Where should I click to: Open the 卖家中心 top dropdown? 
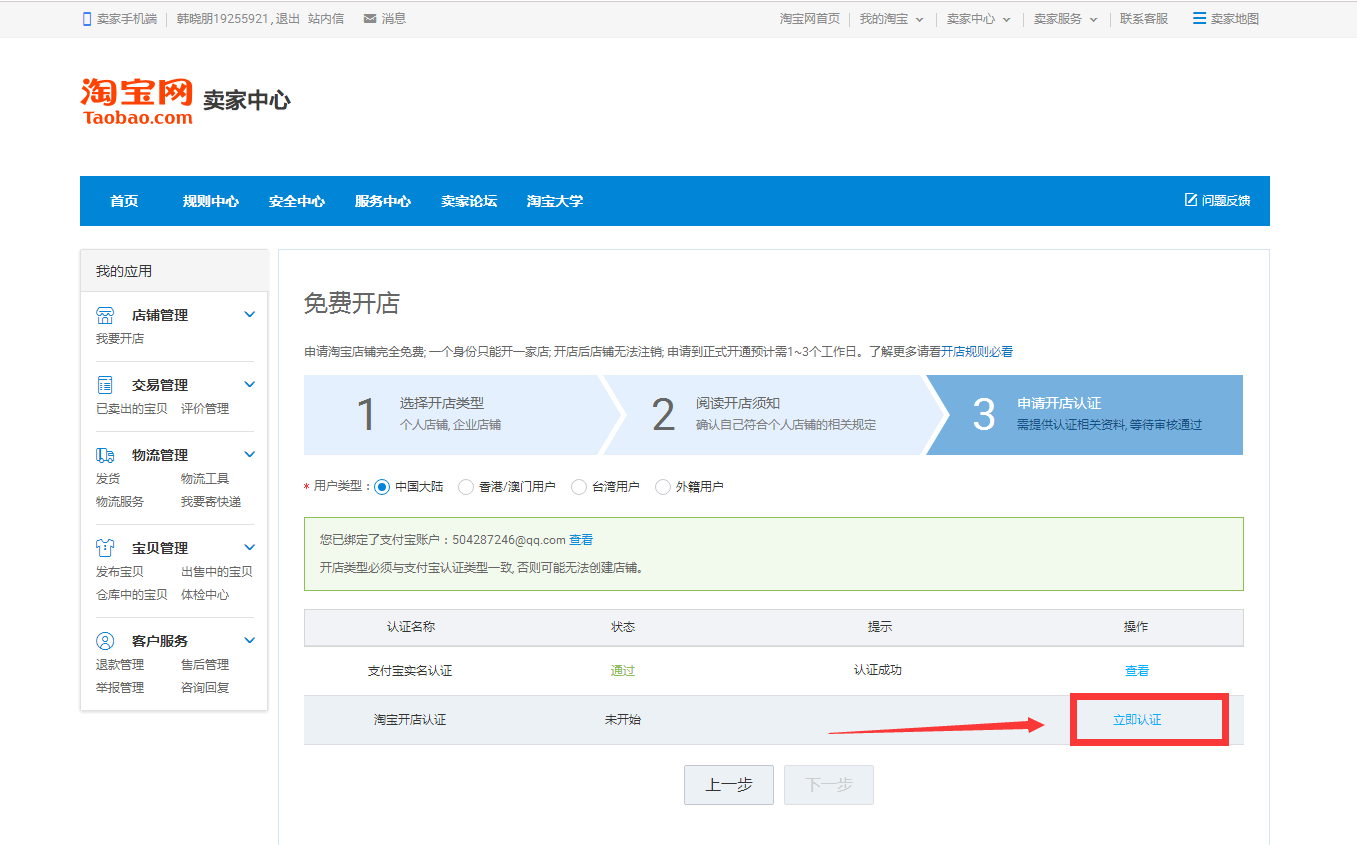(978, 19)
